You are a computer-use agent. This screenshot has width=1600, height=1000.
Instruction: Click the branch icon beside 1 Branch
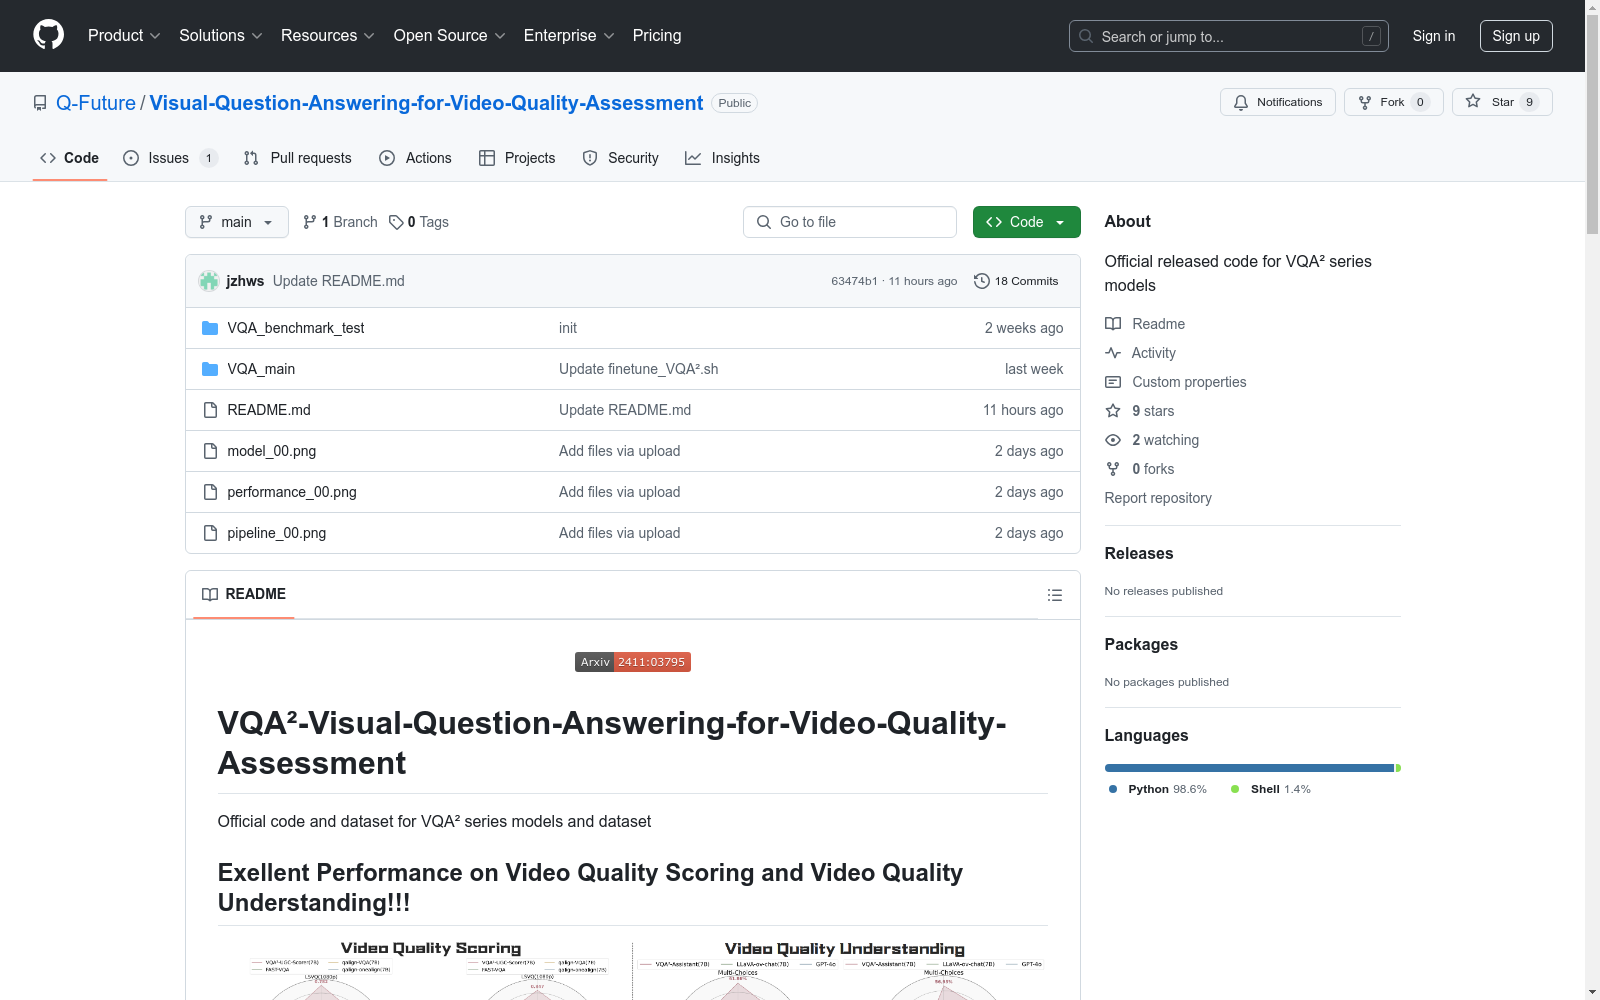click(310, 222)
